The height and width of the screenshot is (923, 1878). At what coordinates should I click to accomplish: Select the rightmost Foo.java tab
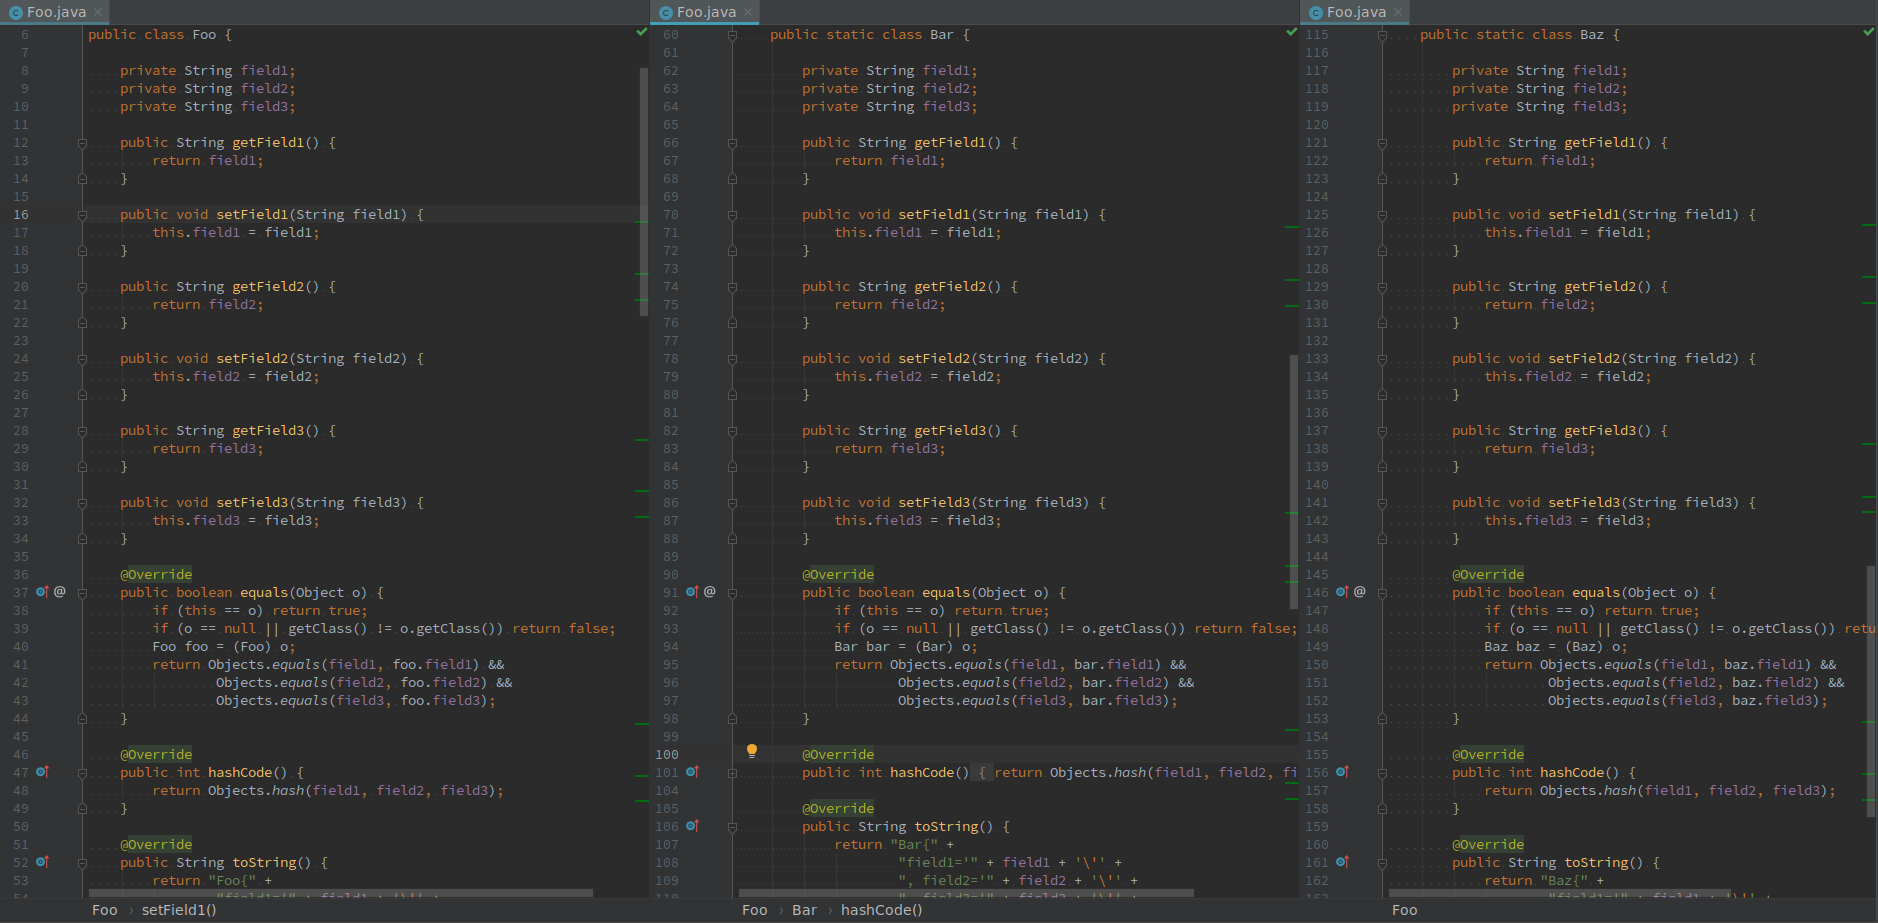pos(1355,13)
